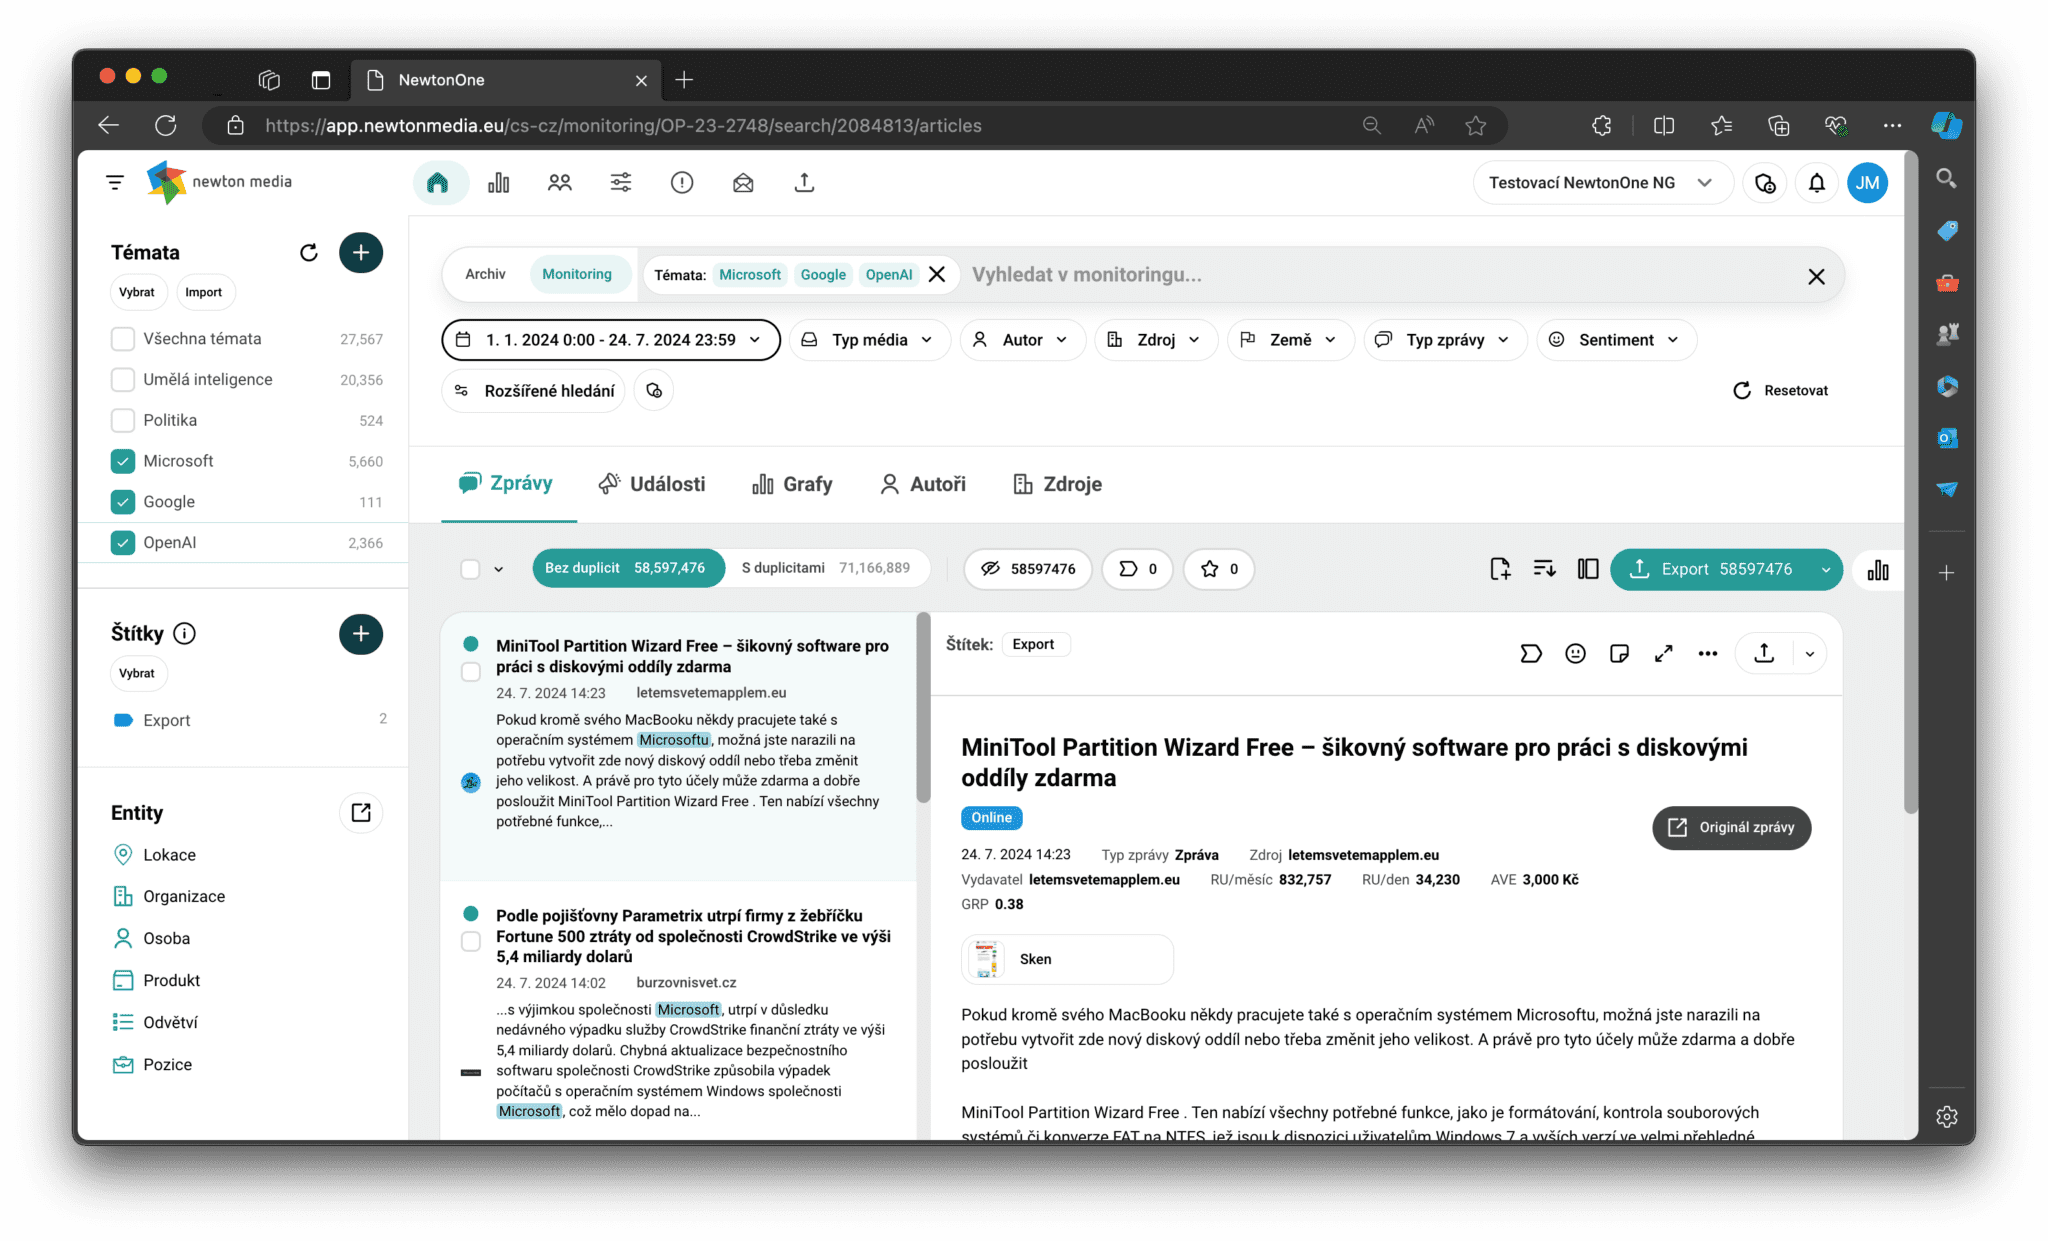Screen dimensions: 2048x1241
Task: Open the mail envelope icon in top navigation
Action: click(743, 182)
